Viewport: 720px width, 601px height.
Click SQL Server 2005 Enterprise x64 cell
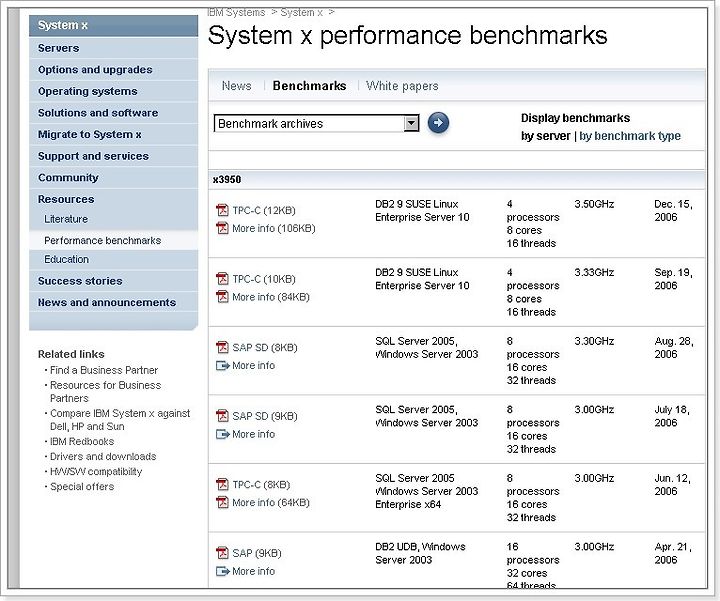[427, 491]
